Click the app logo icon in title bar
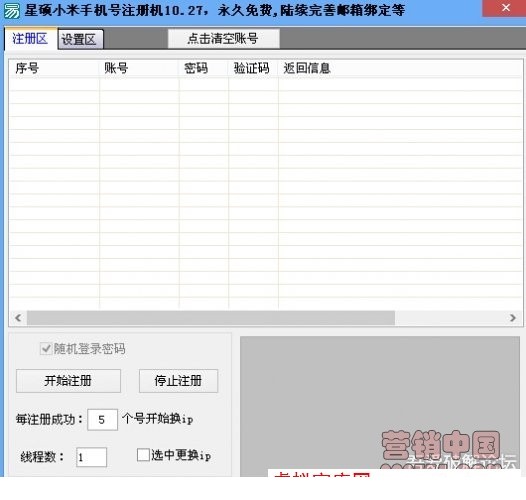The width and height of the screenshot is (526, 500). [x=12, y=10]
